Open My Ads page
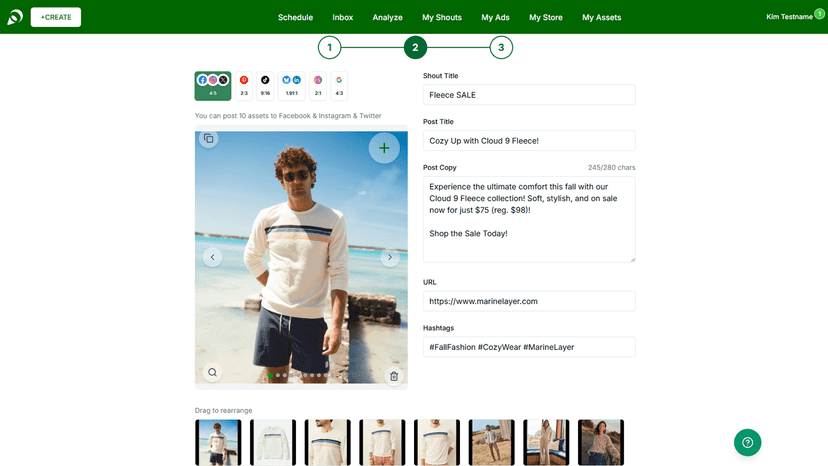The width and height of the screenshot is (828, 466). [495, 17]
